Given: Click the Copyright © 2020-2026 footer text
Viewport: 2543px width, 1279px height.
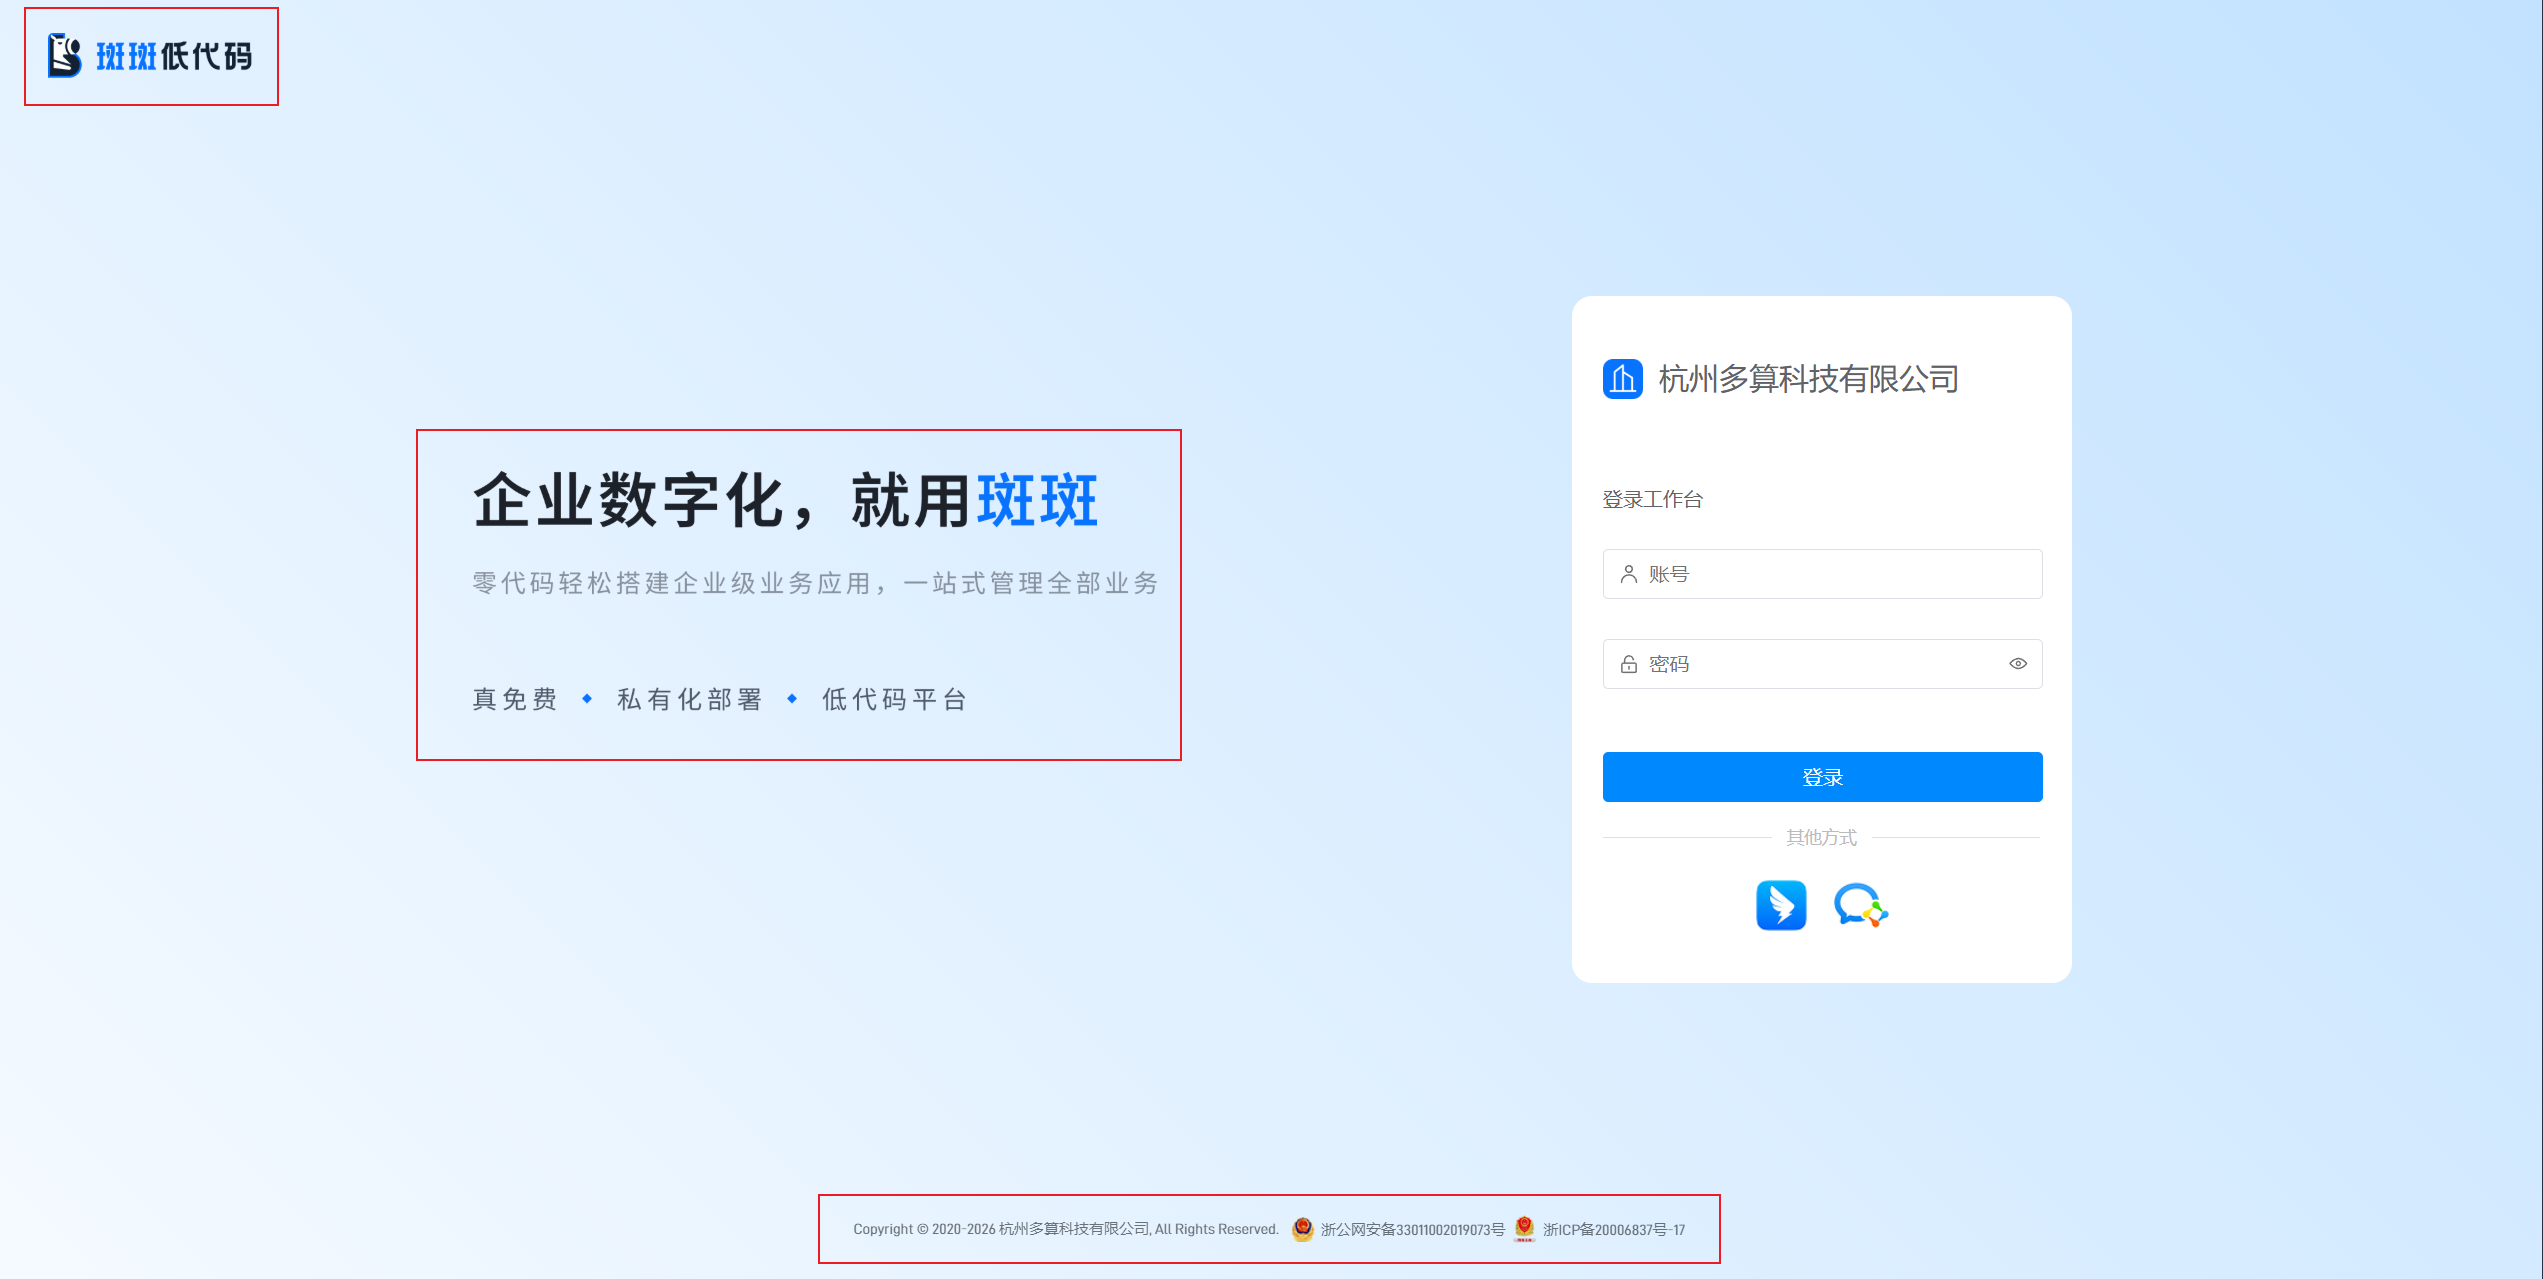Looking at the screenshot, I should [1066, 1230].
